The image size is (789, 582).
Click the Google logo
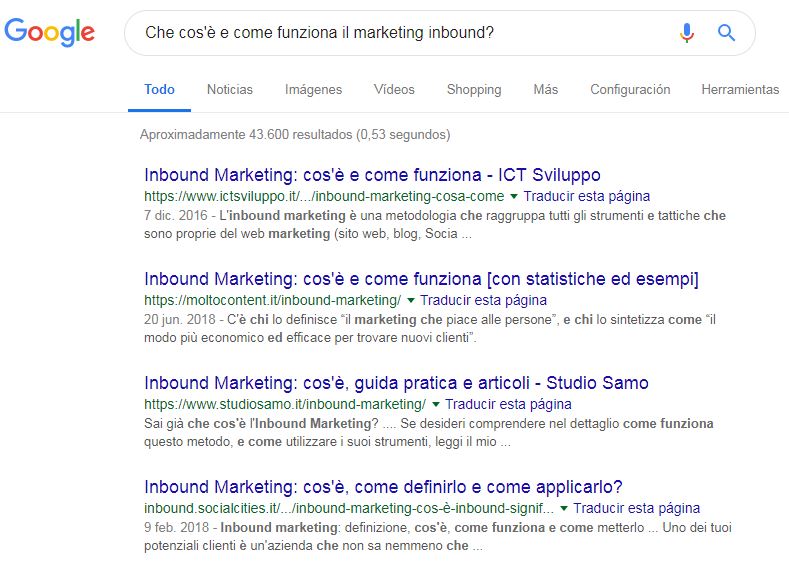pyautogui.click(x=49, y=32)
